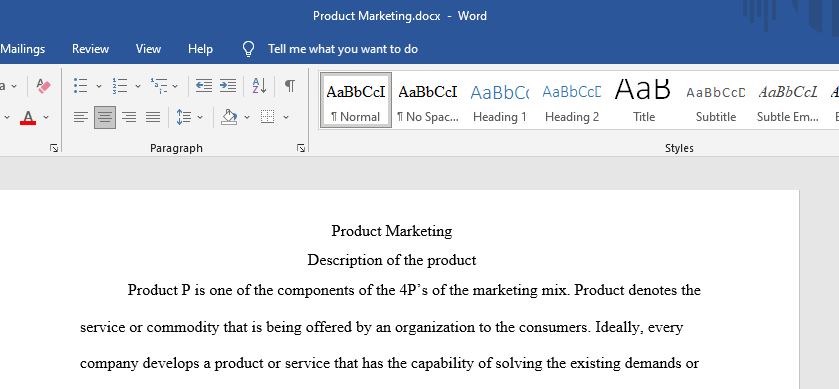Screen dimensions: 839x389
Task: Open line spacing dropdown arrow
Action: pos(200,117)
